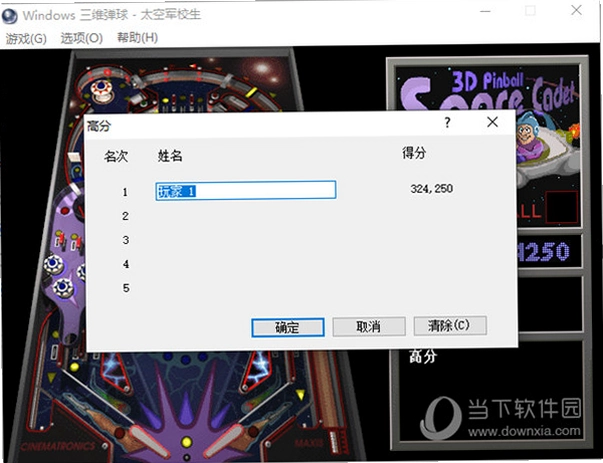
Task: Click rank number 1
Action: 125,192
